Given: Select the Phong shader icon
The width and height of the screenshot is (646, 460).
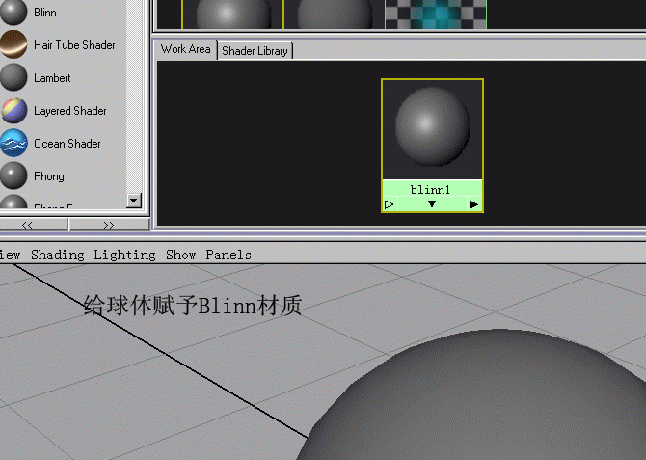Looking at the screenshot, I should (x=14, y=176).
